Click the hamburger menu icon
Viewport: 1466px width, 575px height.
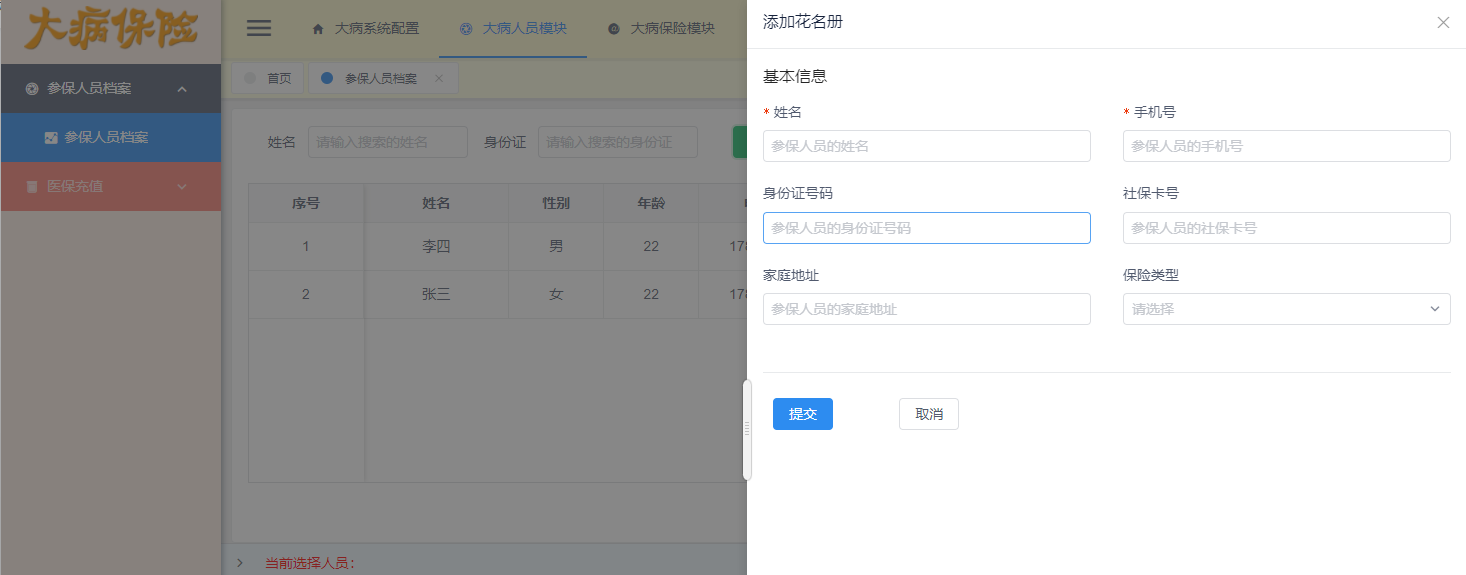pyautogui.click(x=259, y=28)
